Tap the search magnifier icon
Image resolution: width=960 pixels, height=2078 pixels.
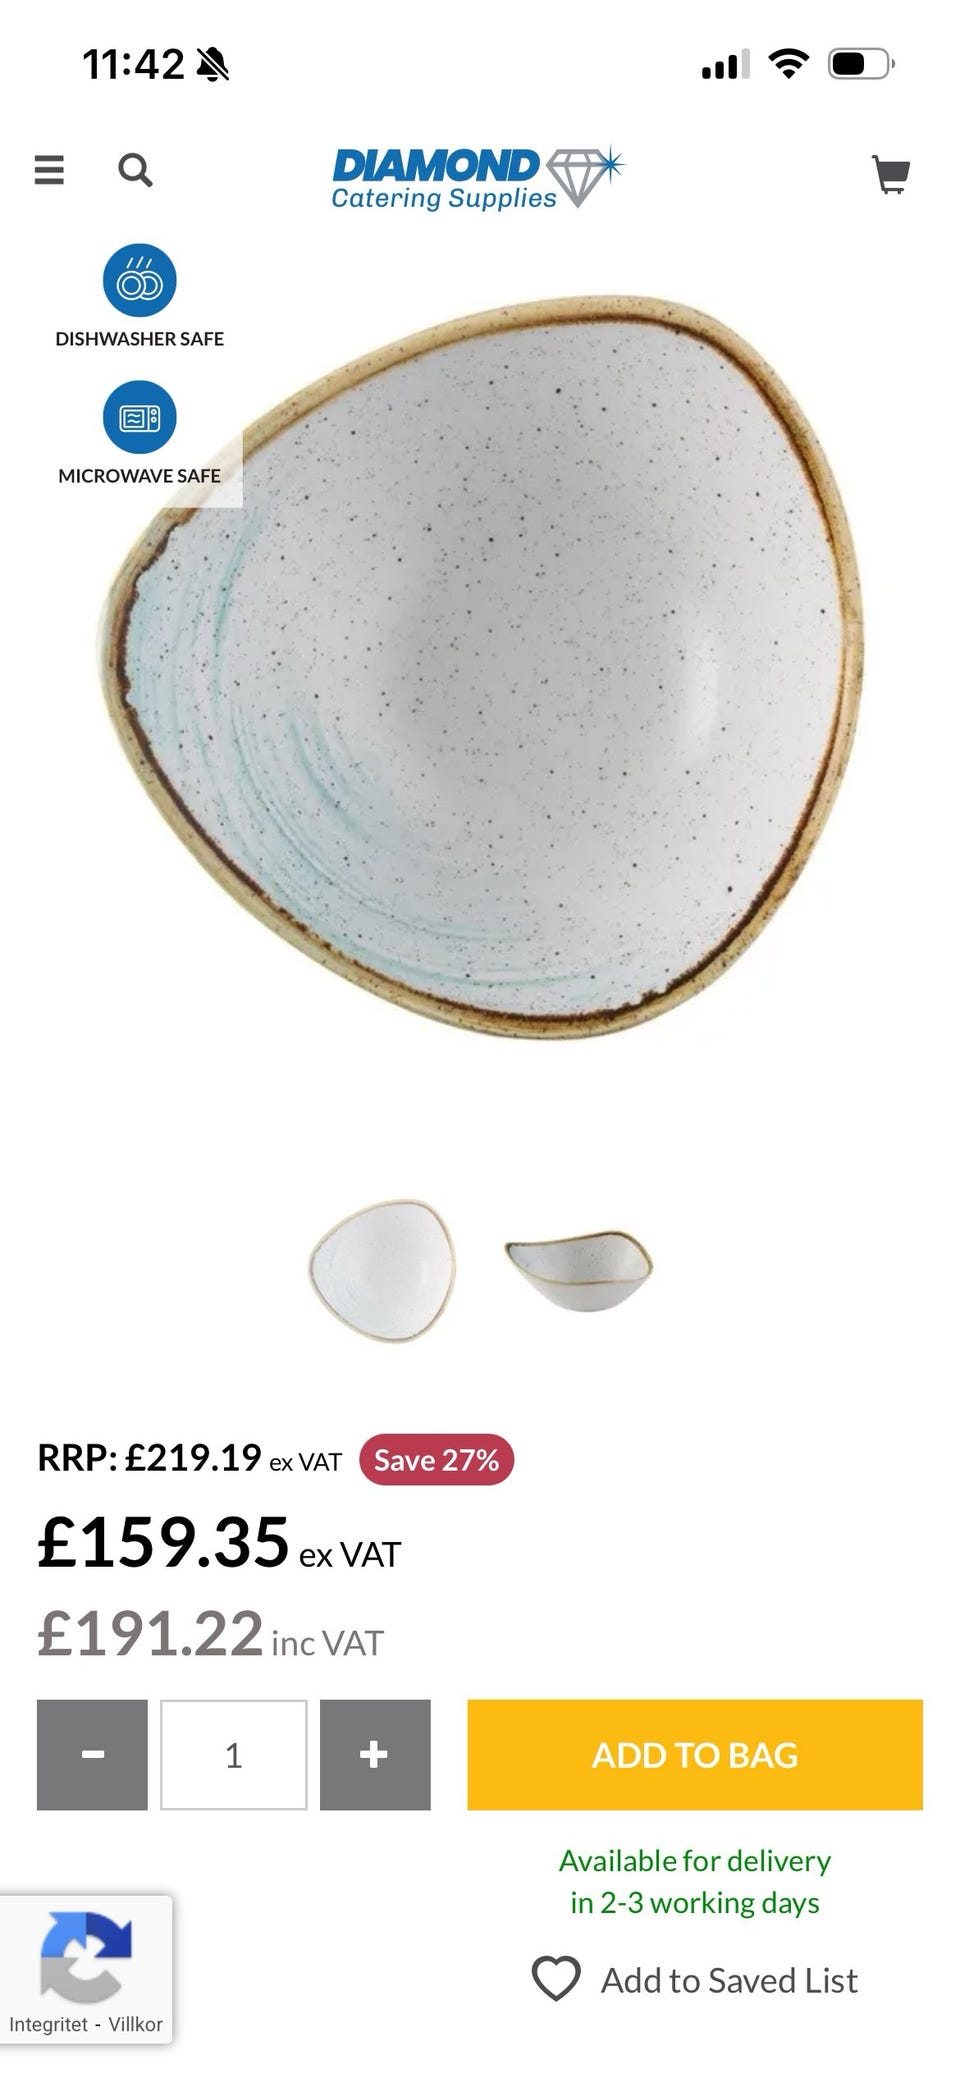pyautogui.click(x=135, y=170)
